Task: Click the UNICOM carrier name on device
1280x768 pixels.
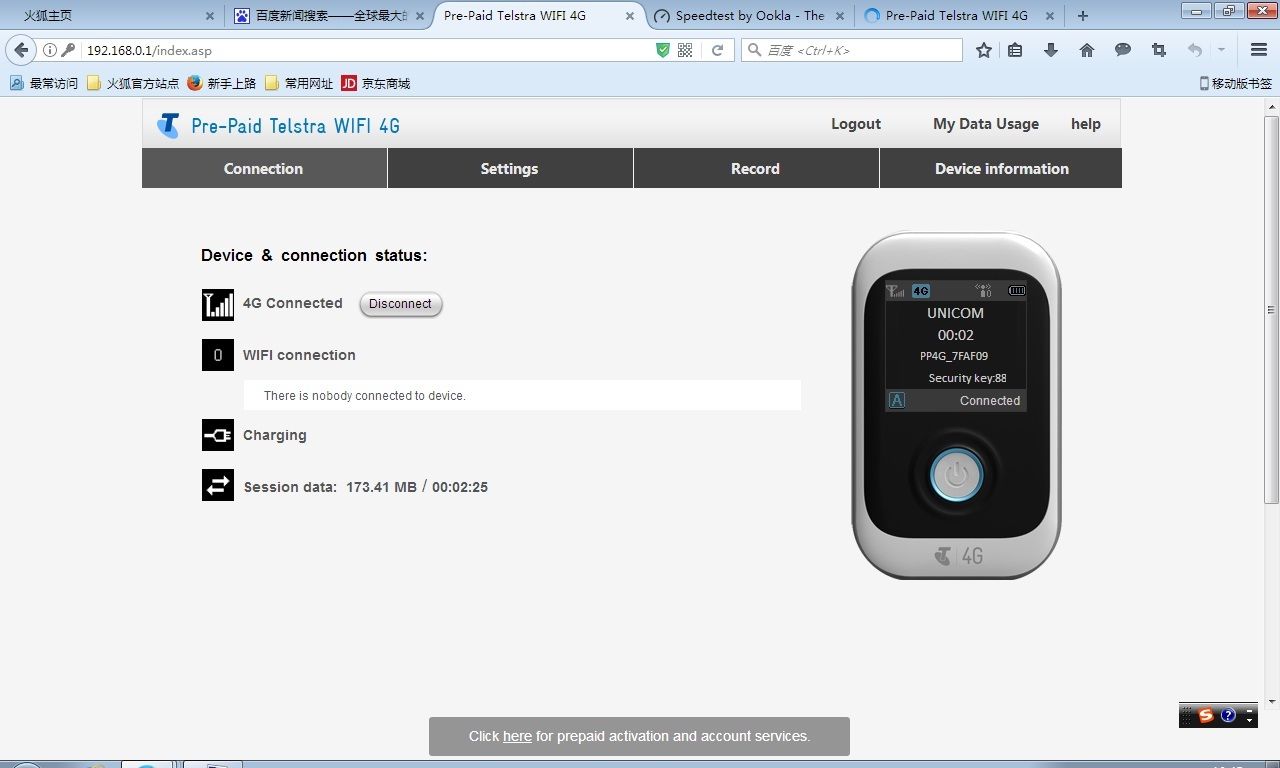Action: click(955, 313)
